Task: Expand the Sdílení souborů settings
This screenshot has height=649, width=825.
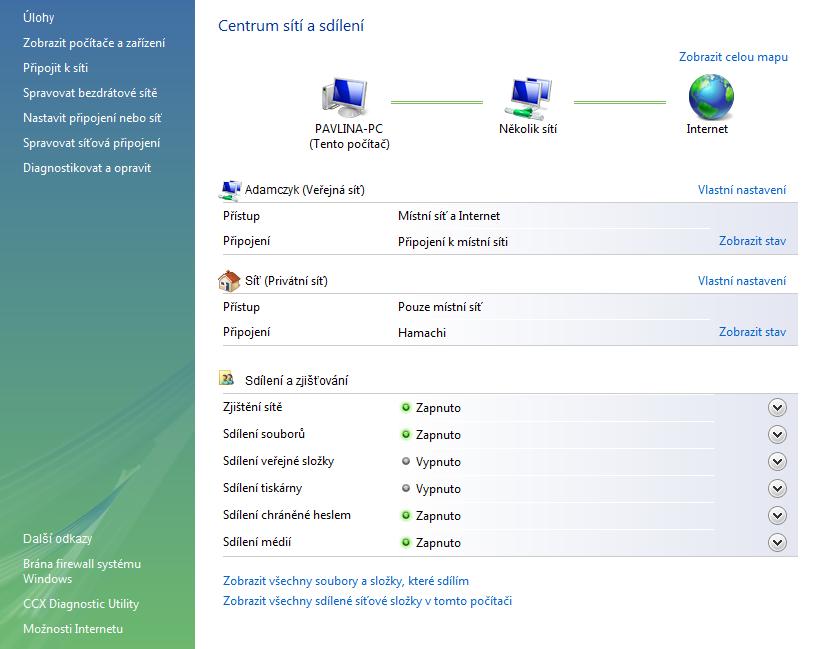Action: [x=777, y=435]
